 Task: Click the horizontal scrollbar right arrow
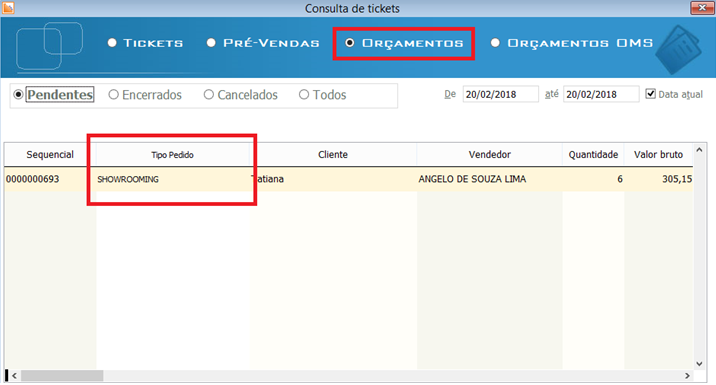click(x=687, y=375)
